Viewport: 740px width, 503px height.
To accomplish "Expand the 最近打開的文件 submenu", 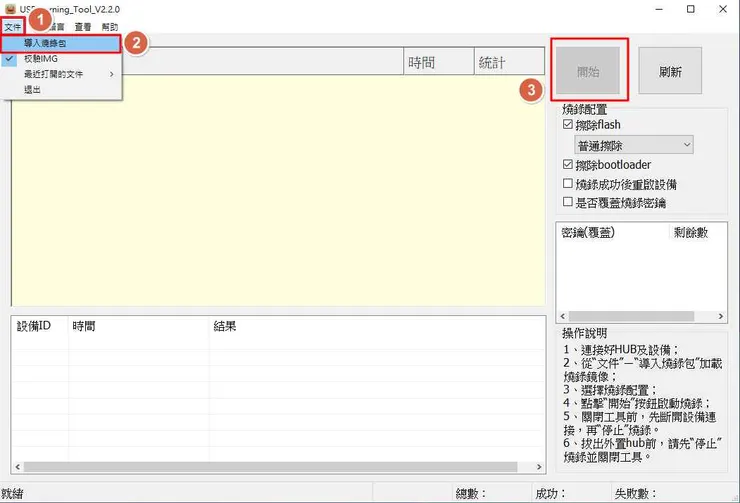I will pos(61,74).
